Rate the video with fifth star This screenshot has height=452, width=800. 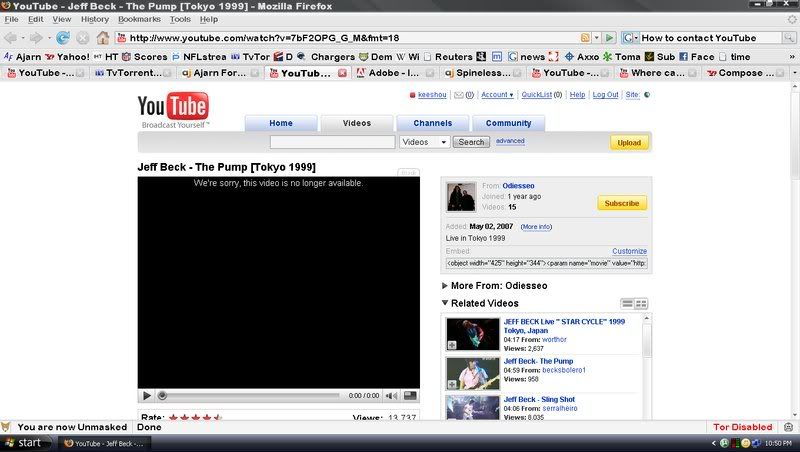tap(218, 418)
